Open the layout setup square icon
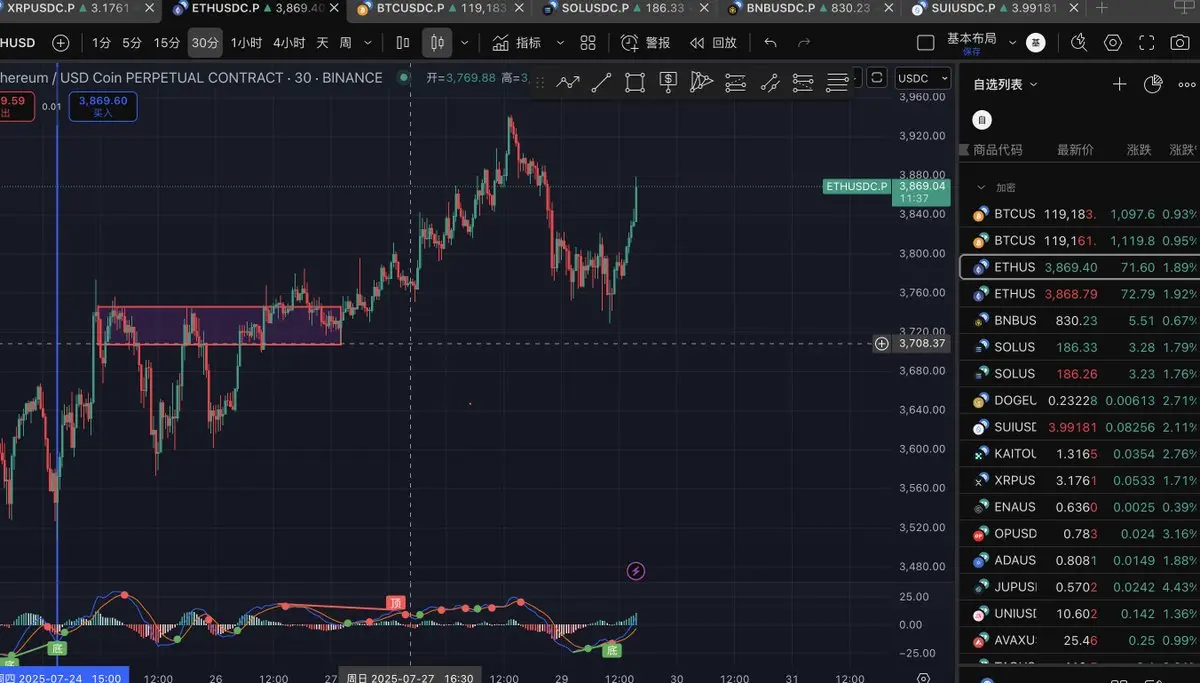This screenshot has width=1200, height=683. (x=926, y=43)
